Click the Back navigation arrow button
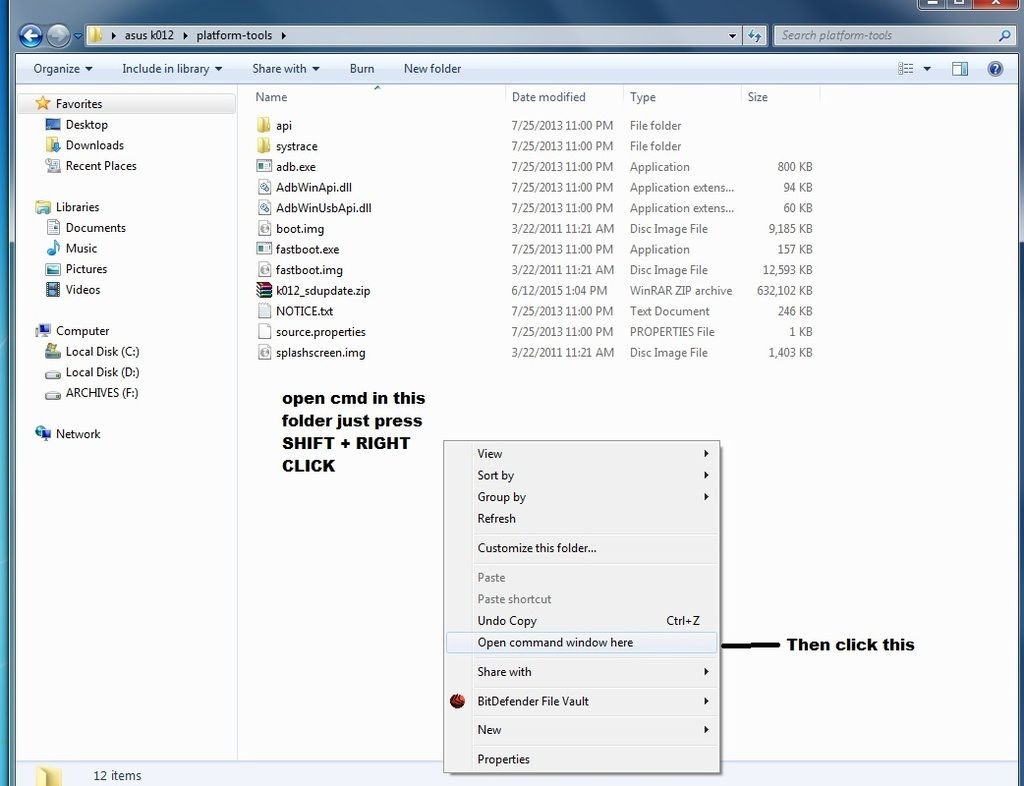The width and height of the screenshot is (1024, 786). (31, 36)
